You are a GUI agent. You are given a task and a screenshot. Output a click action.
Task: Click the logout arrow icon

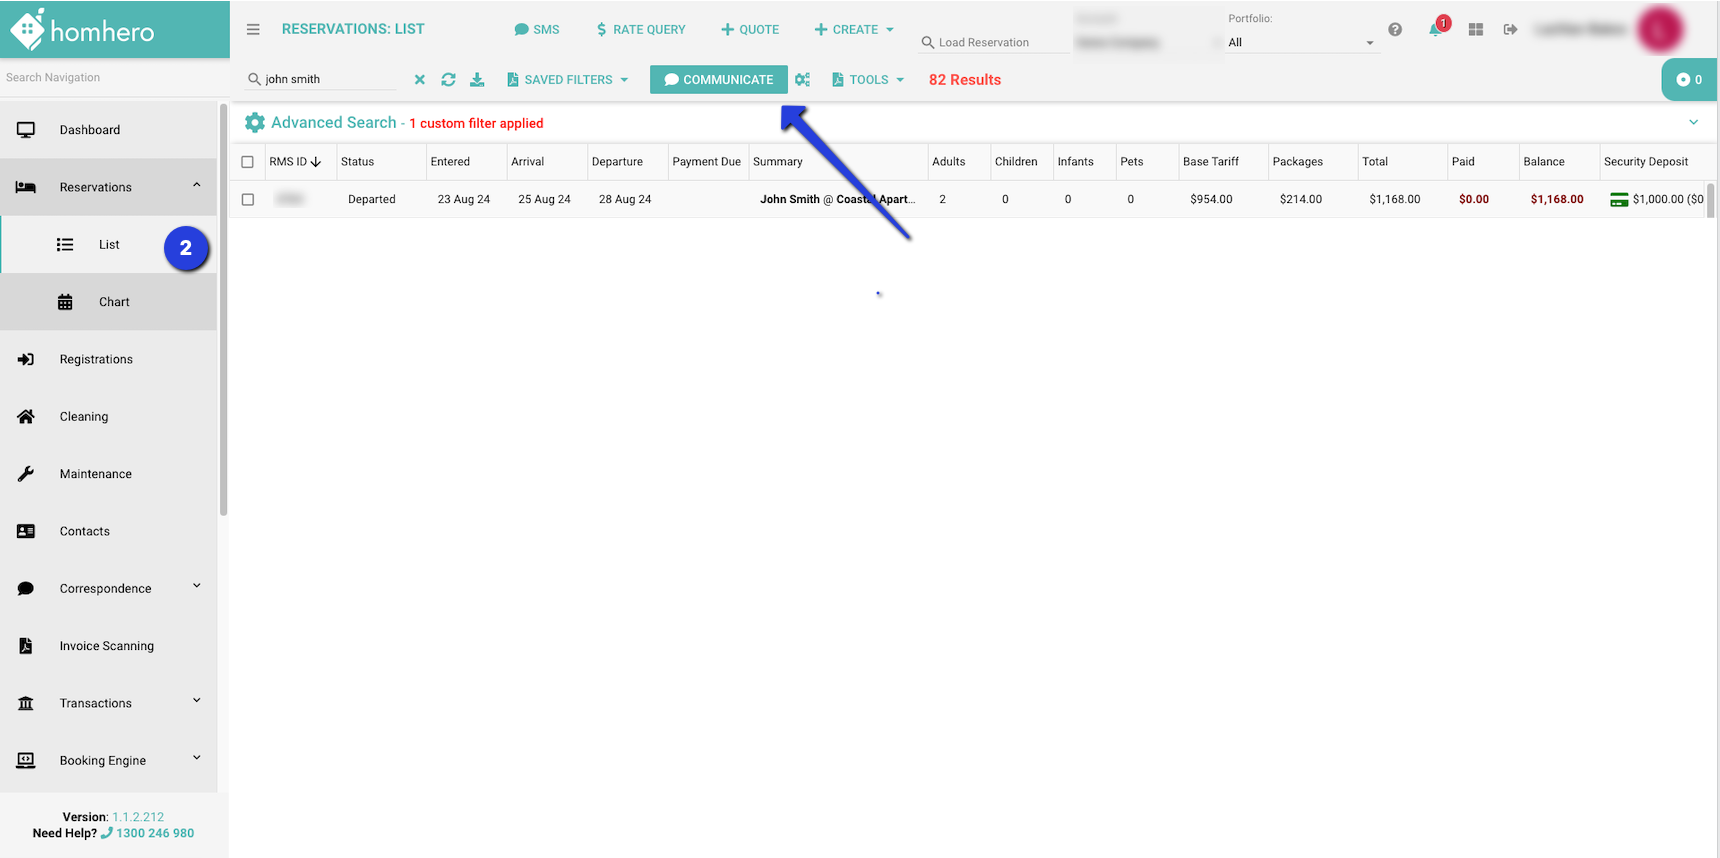click(1510, 30)
